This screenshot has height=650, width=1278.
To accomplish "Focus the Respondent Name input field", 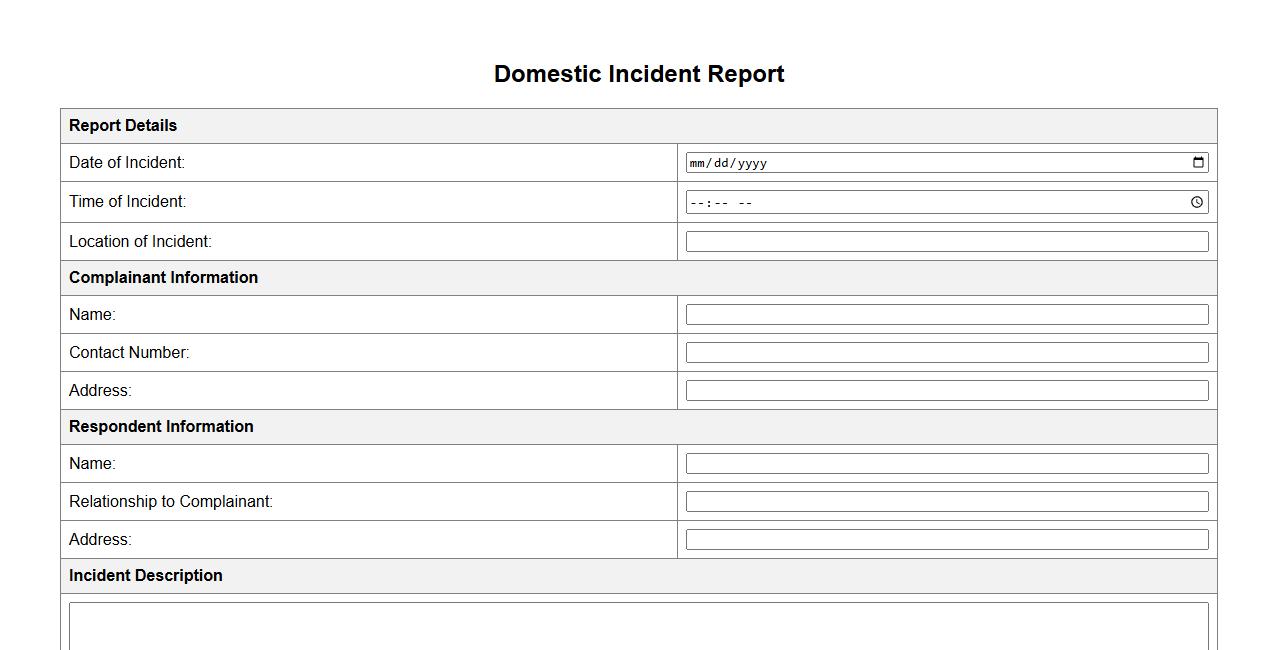I will coord(946,464).
